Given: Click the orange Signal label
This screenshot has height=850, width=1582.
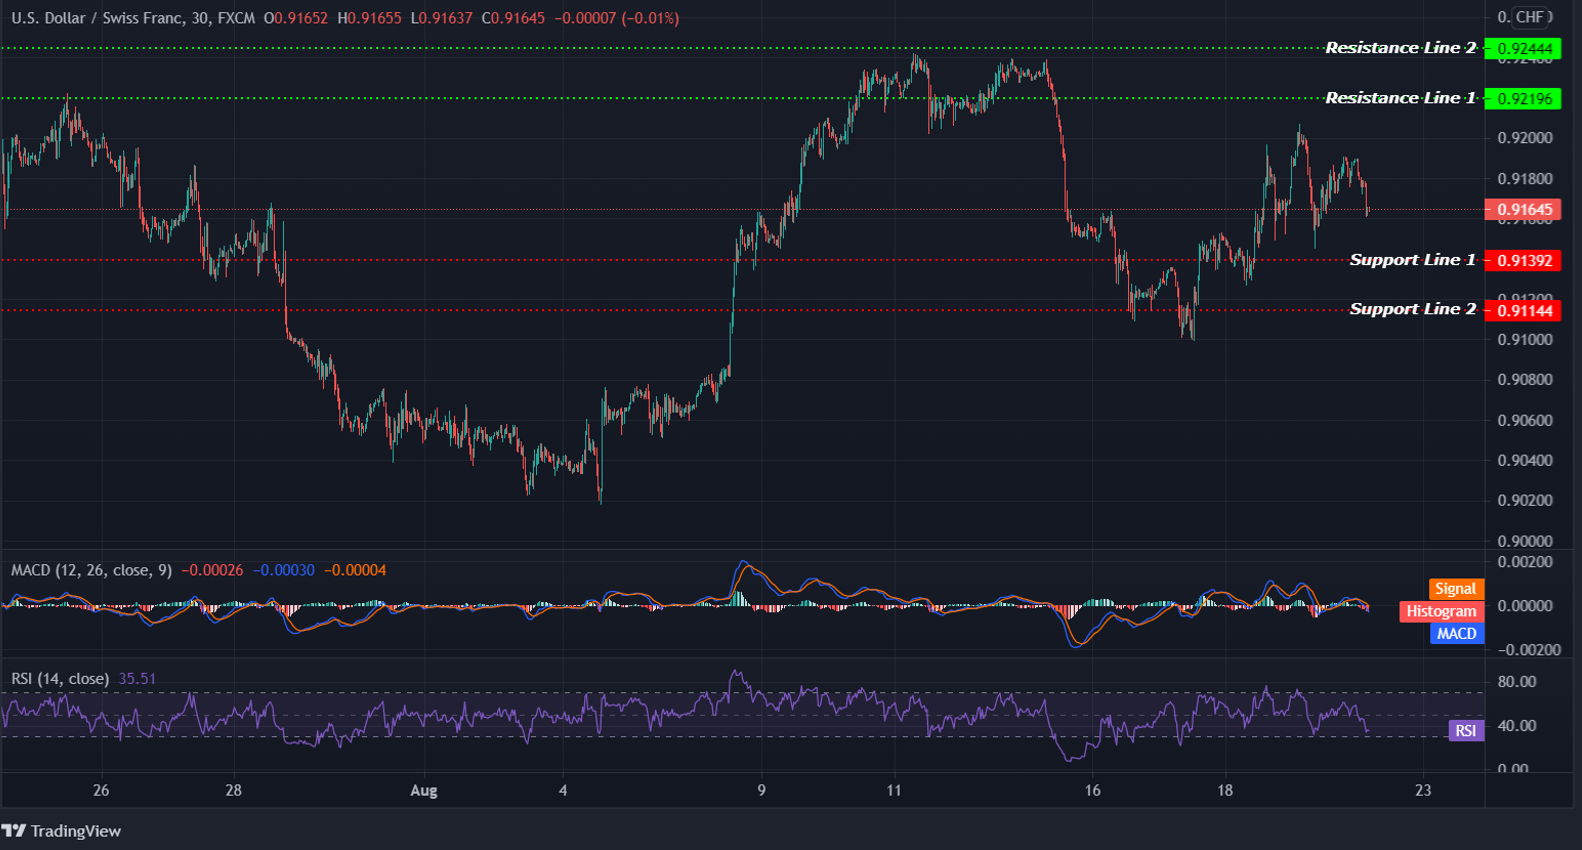Looking at the screenshot, I should [1455, 589].
